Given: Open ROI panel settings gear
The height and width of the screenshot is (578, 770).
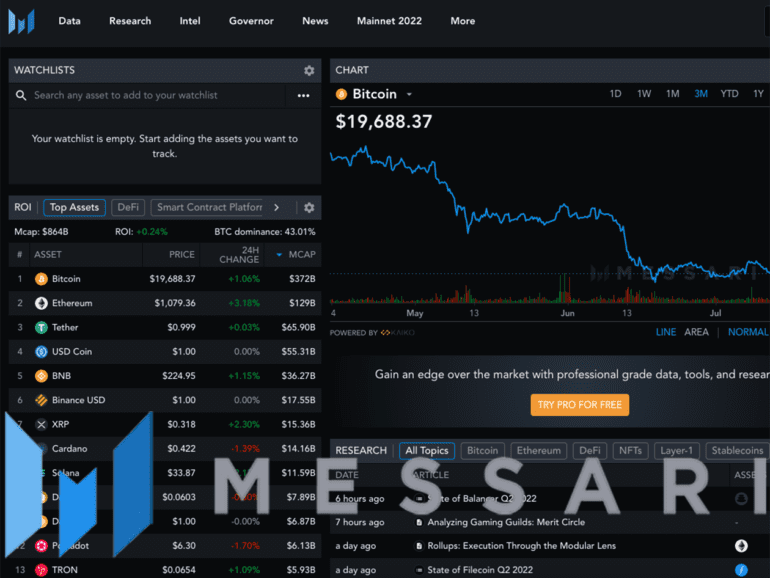Looking at the screenshot, I should (x=309, y=208).
